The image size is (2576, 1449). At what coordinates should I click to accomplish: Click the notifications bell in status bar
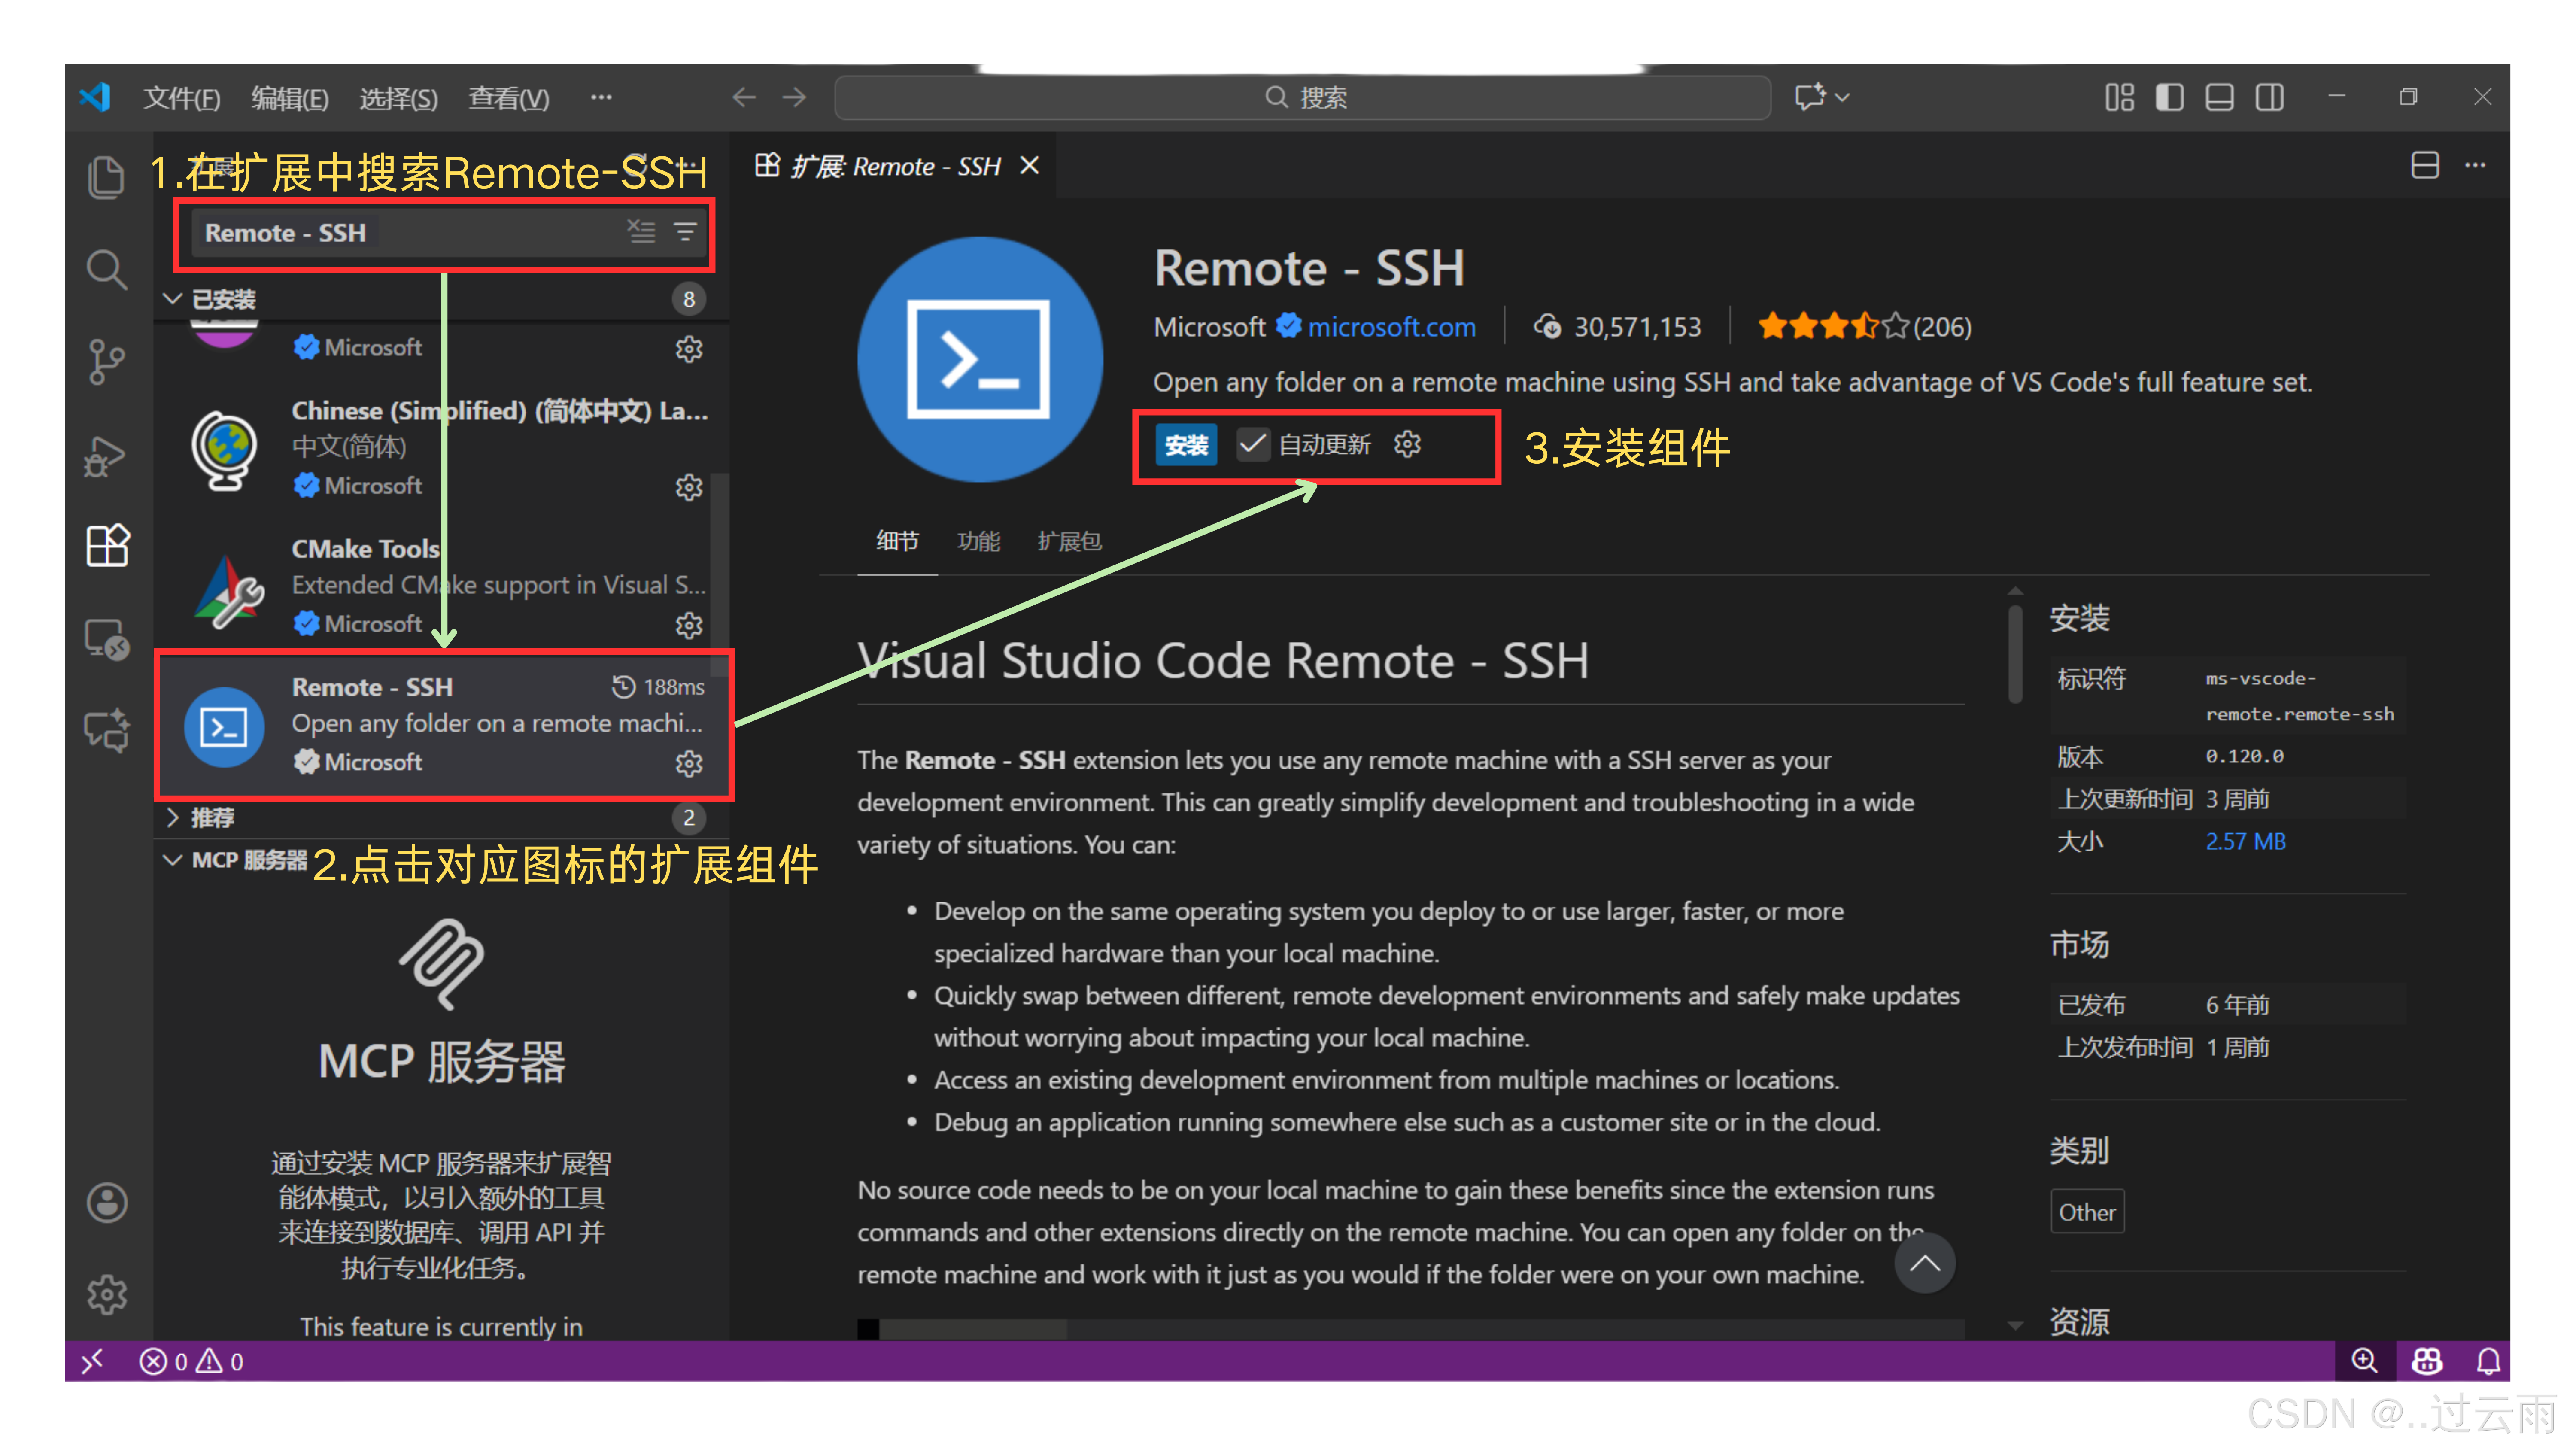click(x=2488, y=1361)
